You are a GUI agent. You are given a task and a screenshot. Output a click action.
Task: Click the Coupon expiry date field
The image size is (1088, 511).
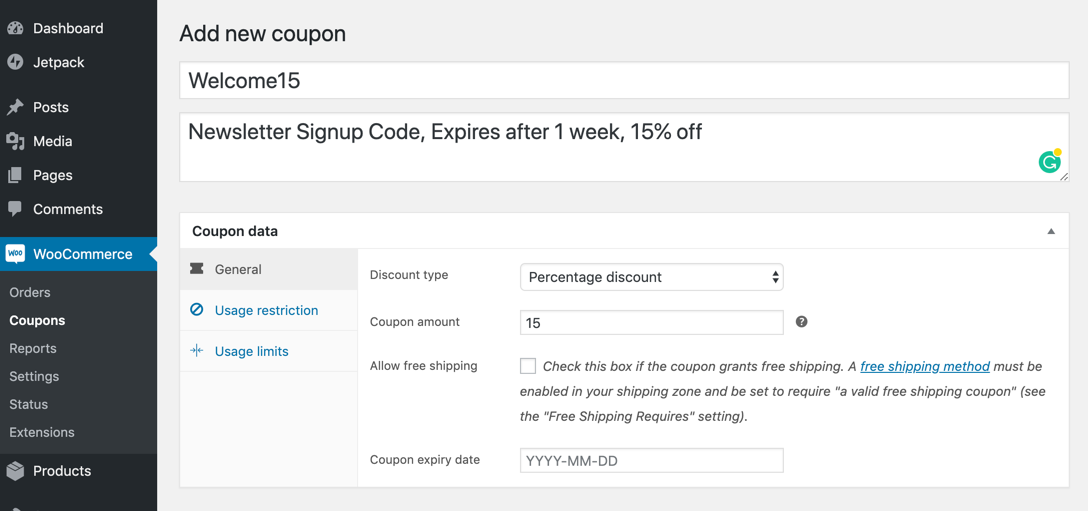(652, 460)
